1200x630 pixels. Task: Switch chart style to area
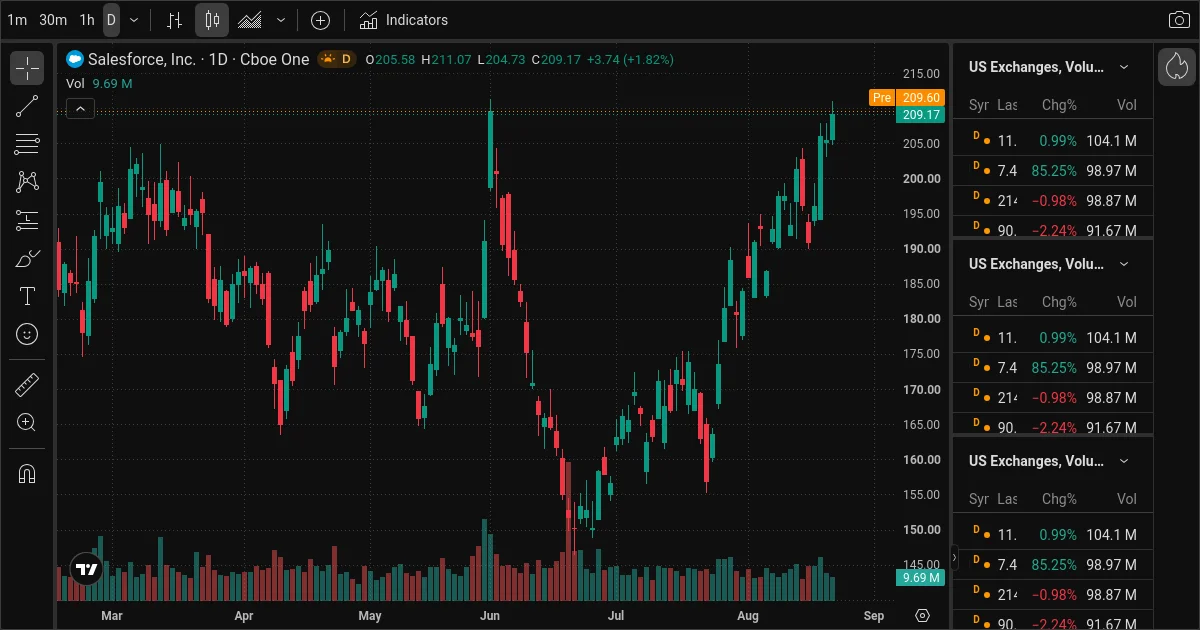(x=250, y=20)
